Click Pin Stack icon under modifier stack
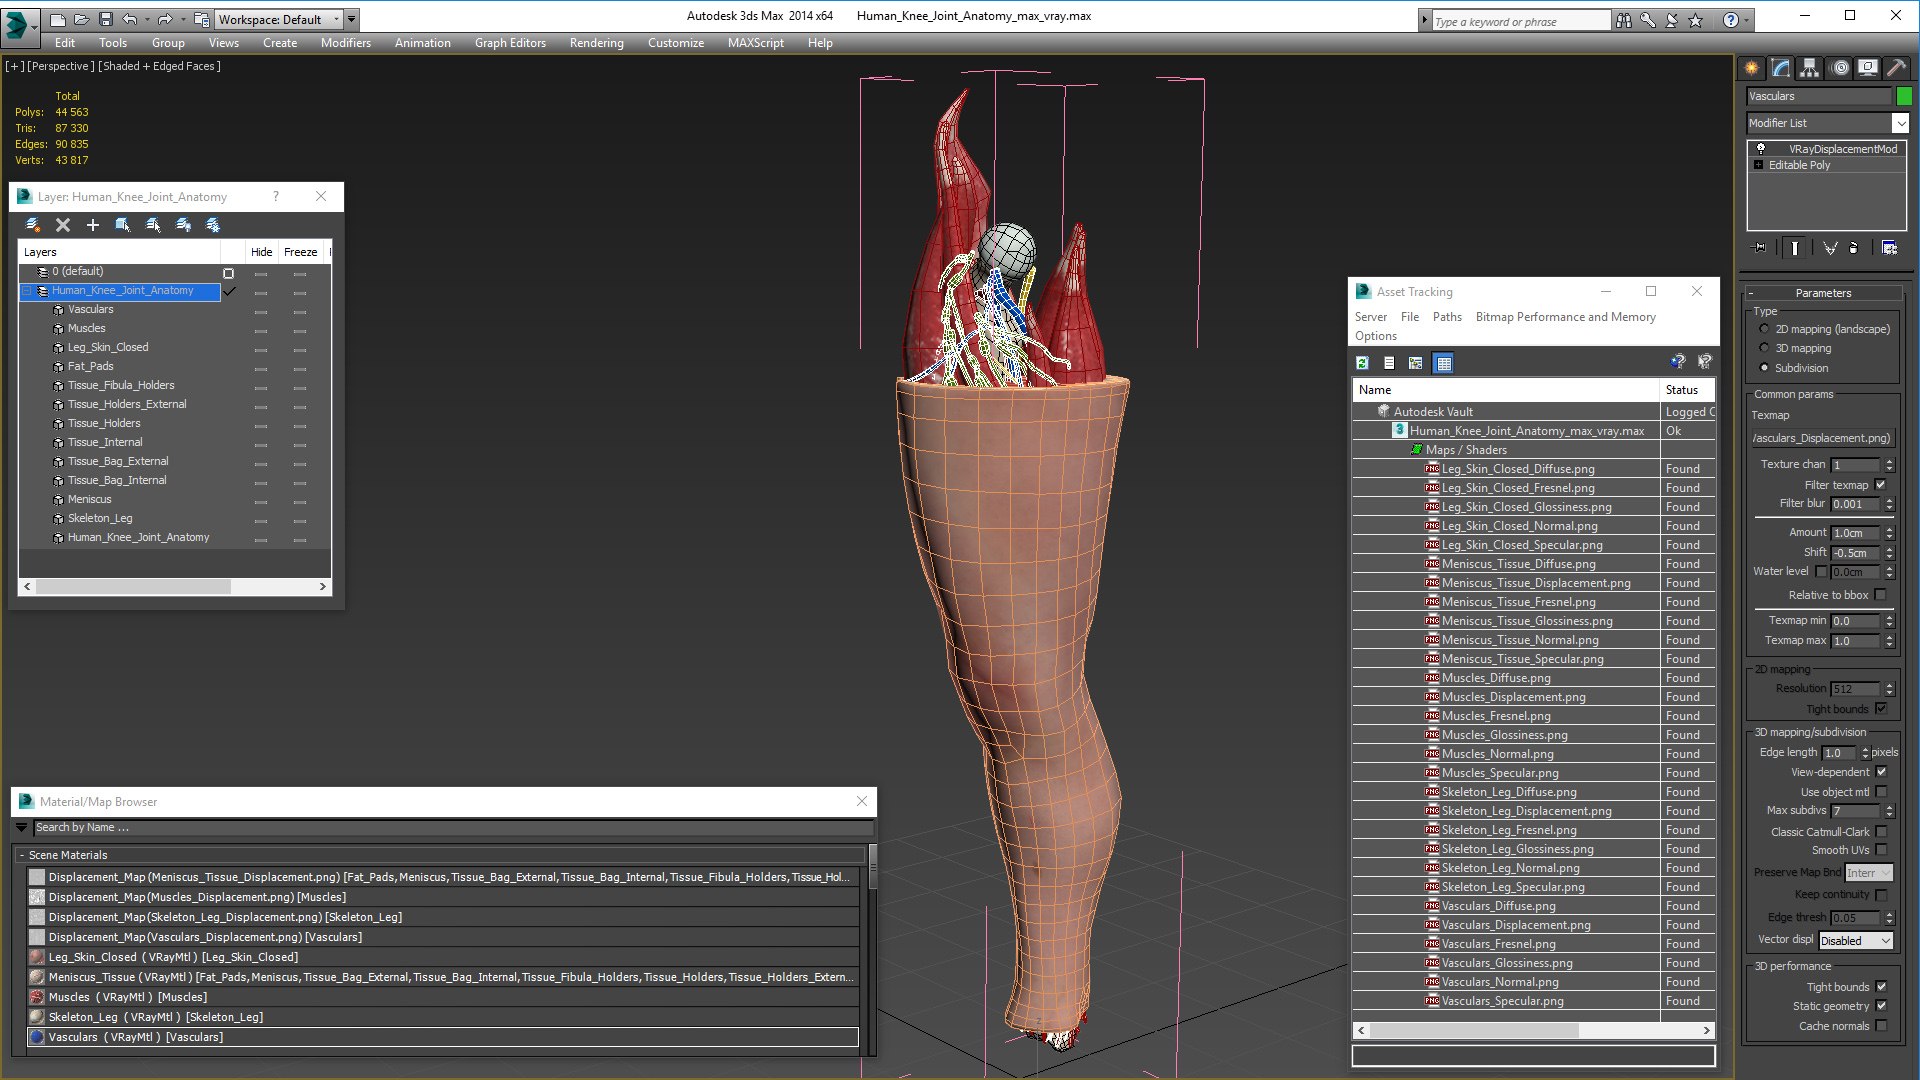The width and height of the screenshot is (1920, 1080). coord(1760,248)
